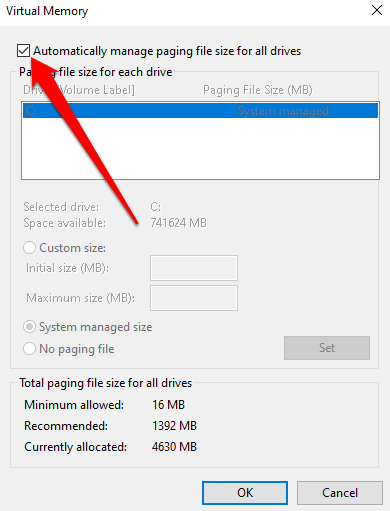Click the Currently allocated 4630 MB value

[x=174, y=447]
